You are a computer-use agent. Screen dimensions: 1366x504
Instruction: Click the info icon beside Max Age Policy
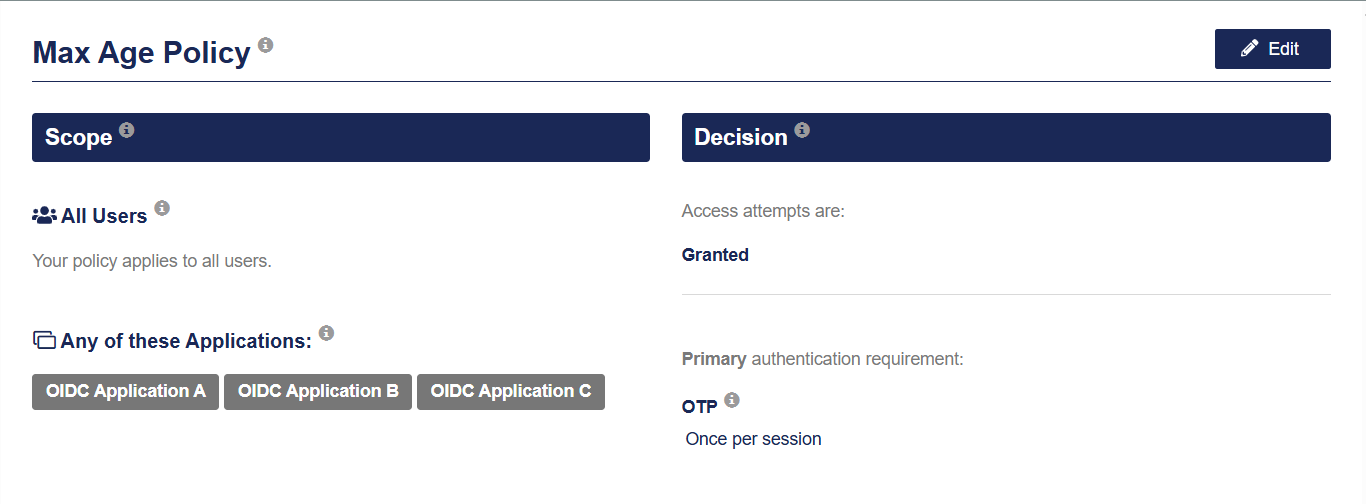point(265,45)
